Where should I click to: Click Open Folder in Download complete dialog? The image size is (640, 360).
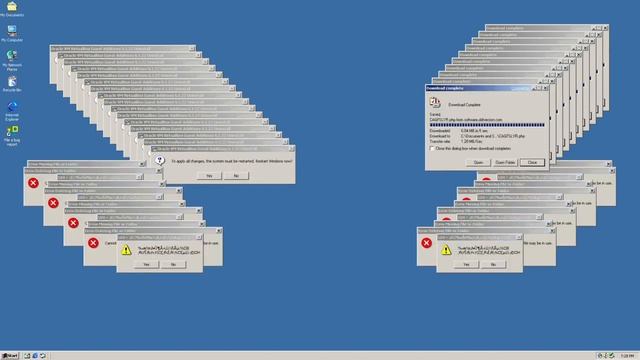505,162
